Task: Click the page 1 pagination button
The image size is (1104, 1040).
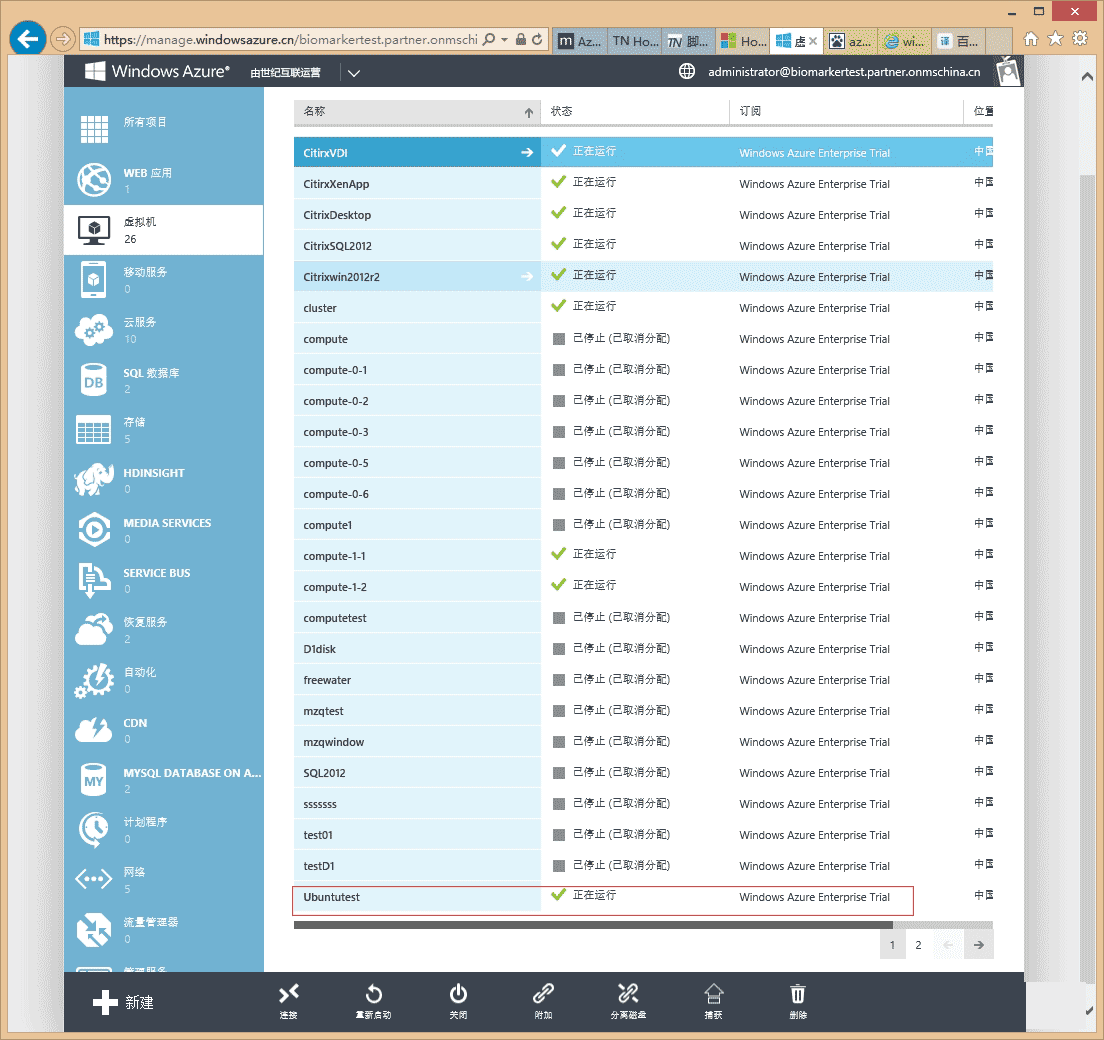Action: (x=892, y=945)
